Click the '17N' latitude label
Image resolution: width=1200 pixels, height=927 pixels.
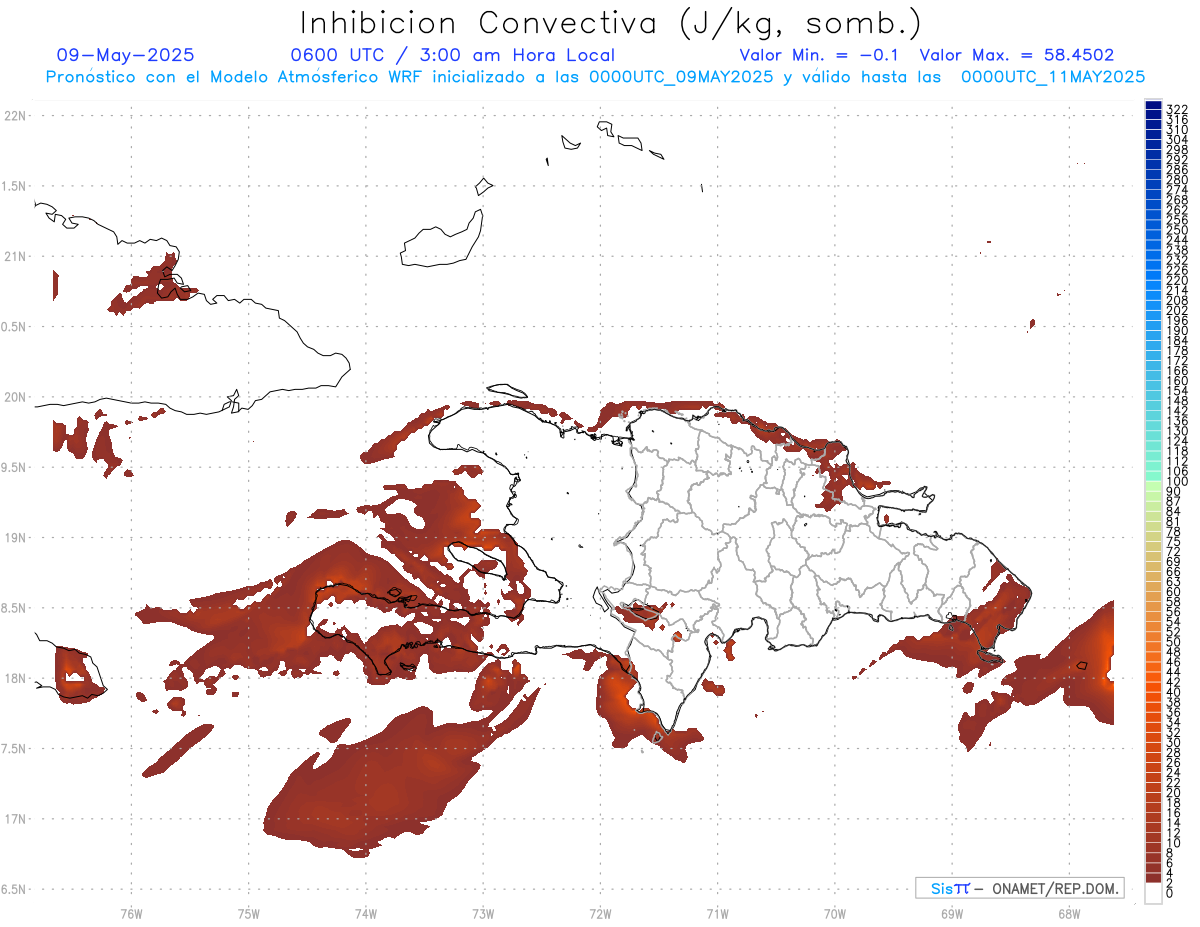tap(15, 819)
